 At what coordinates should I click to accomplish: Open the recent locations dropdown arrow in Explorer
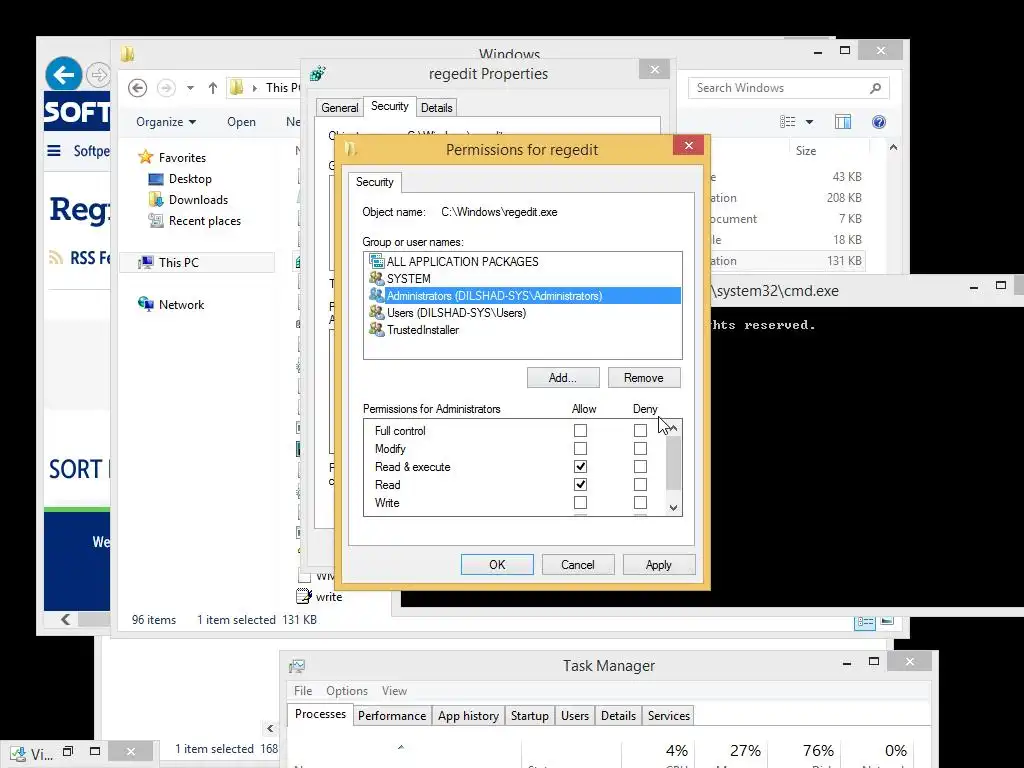190,88
